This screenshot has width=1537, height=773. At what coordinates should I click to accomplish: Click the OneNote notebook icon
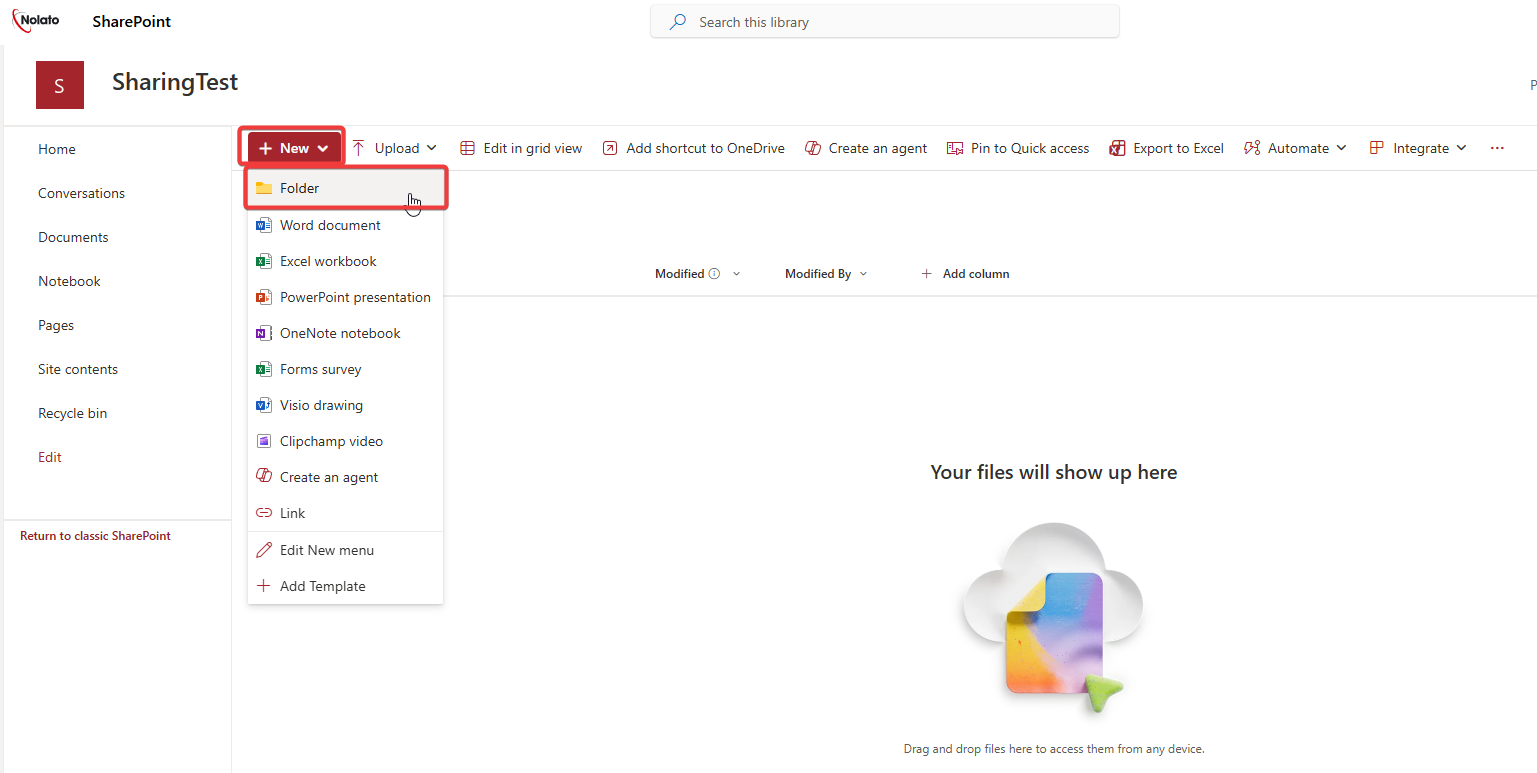[x=264, y=333]
